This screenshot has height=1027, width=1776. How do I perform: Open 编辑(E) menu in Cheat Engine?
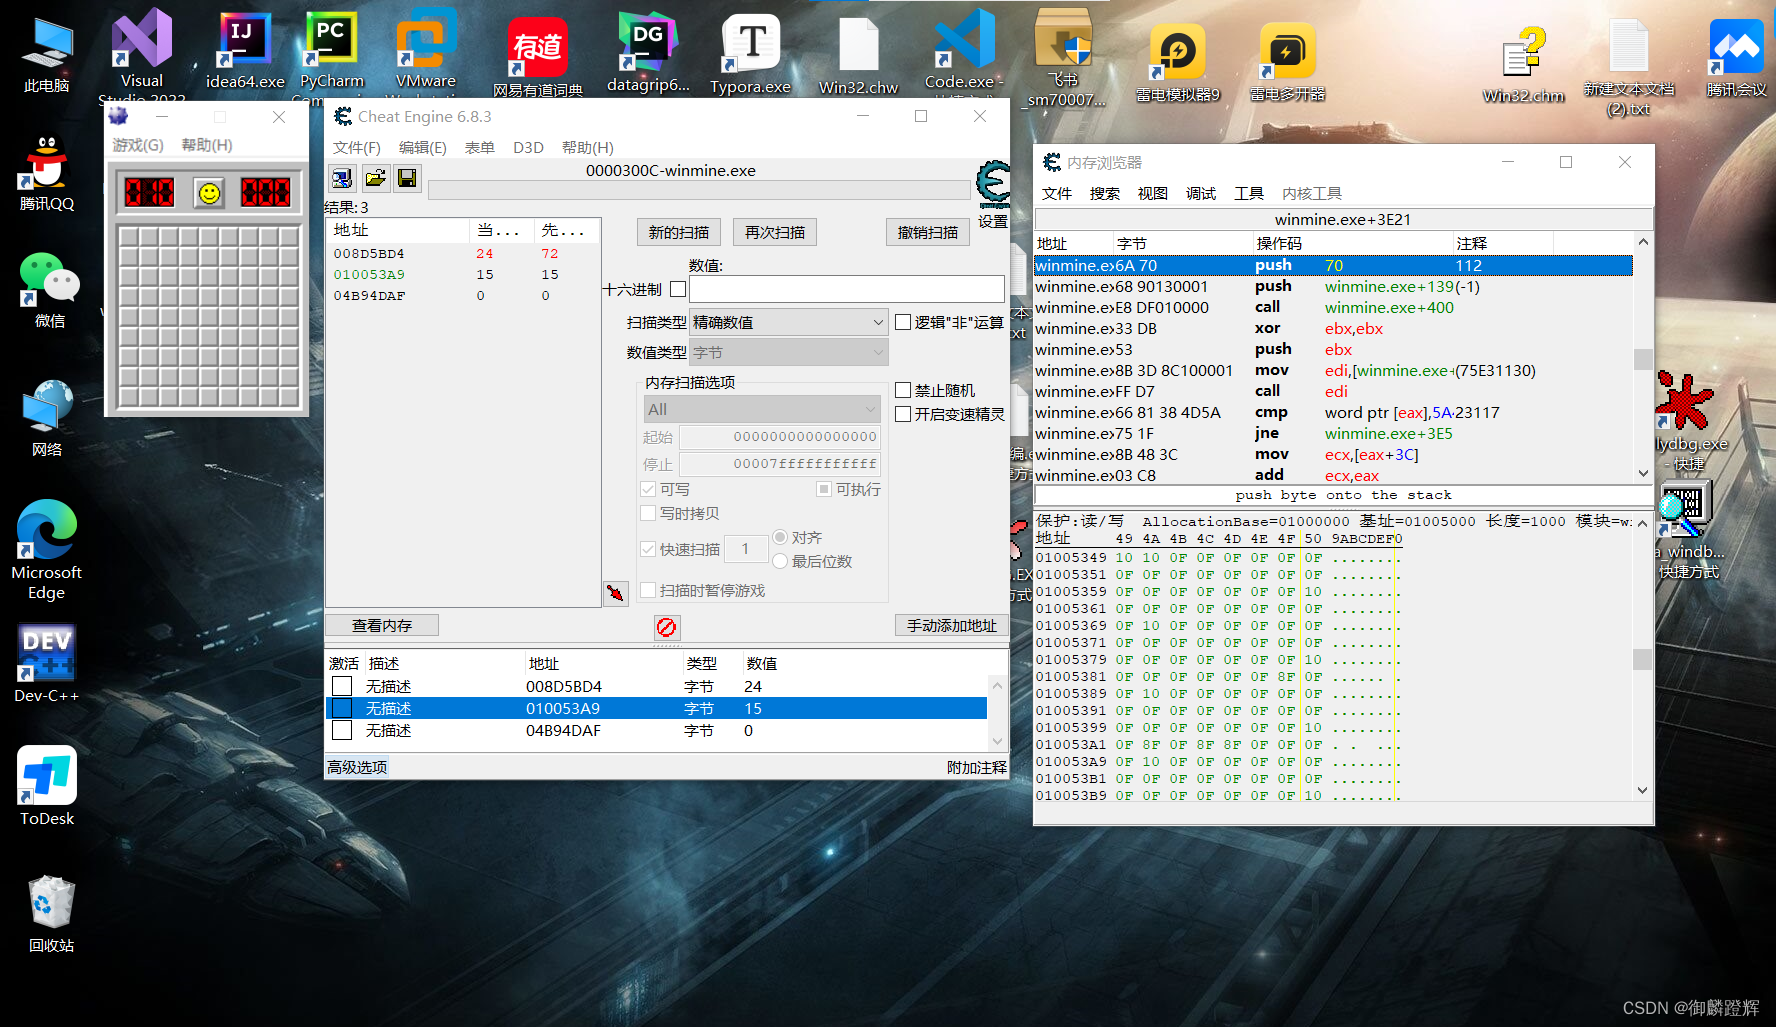(x=423, y=147)
